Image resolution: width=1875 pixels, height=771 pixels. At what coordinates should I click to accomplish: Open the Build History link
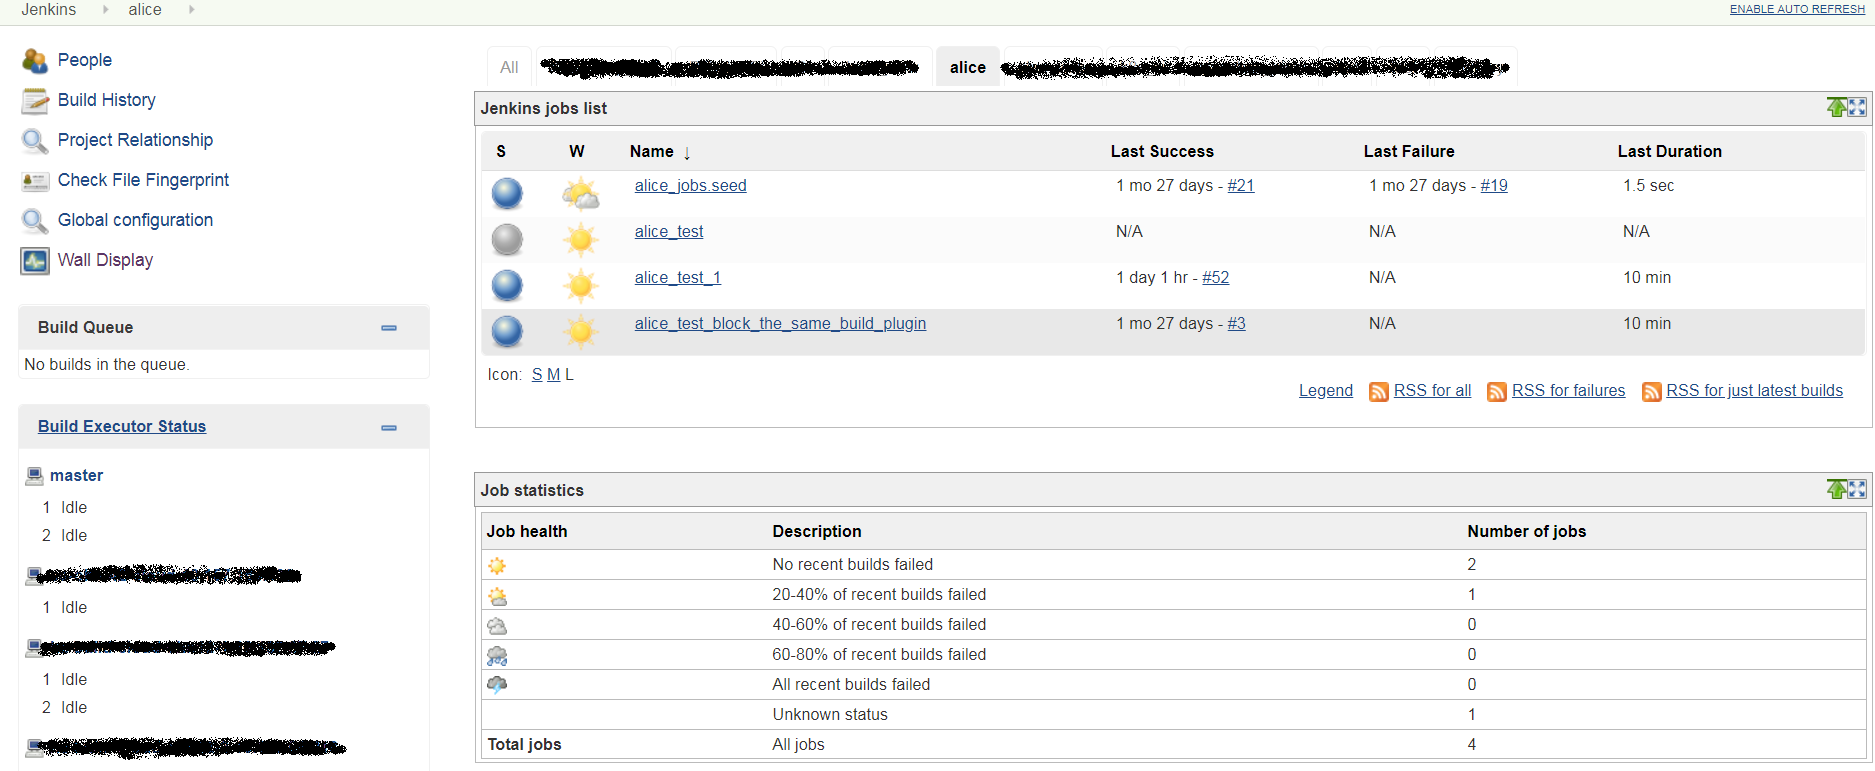point(107,100)
